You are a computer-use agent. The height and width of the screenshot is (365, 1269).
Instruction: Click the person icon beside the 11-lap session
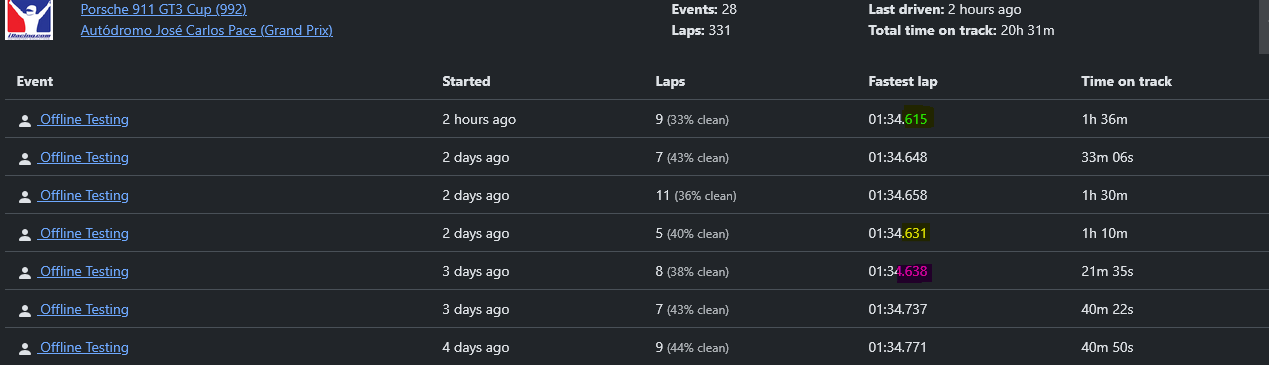point(25,196)
